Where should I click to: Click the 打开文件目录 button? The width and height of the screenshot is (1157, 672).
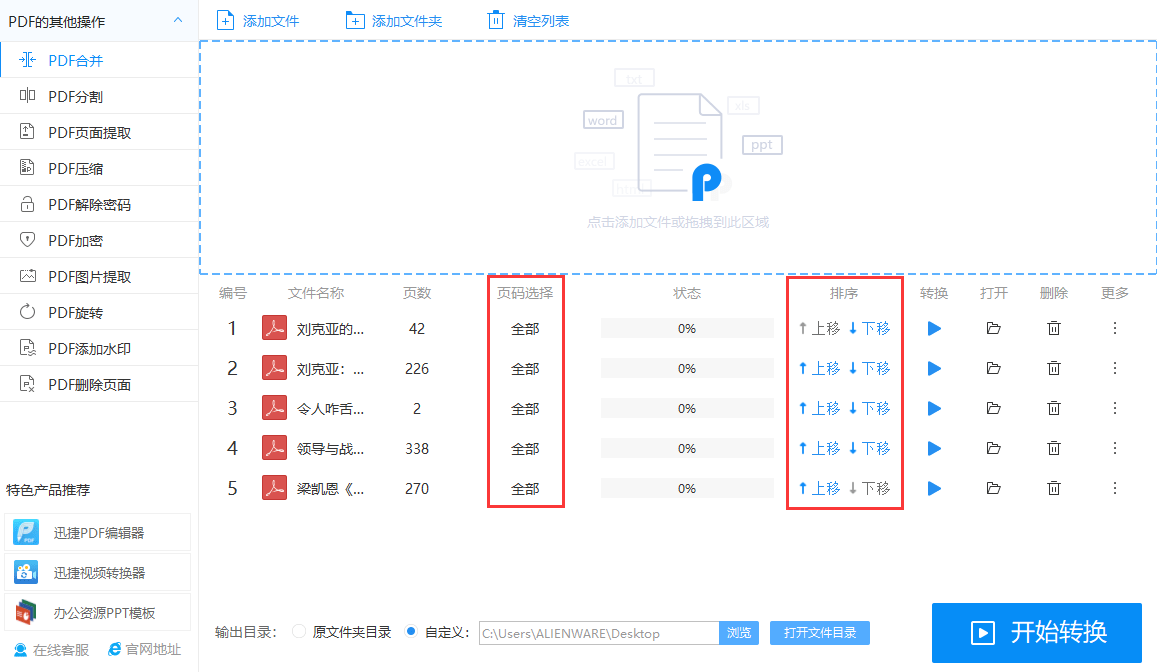820,633
